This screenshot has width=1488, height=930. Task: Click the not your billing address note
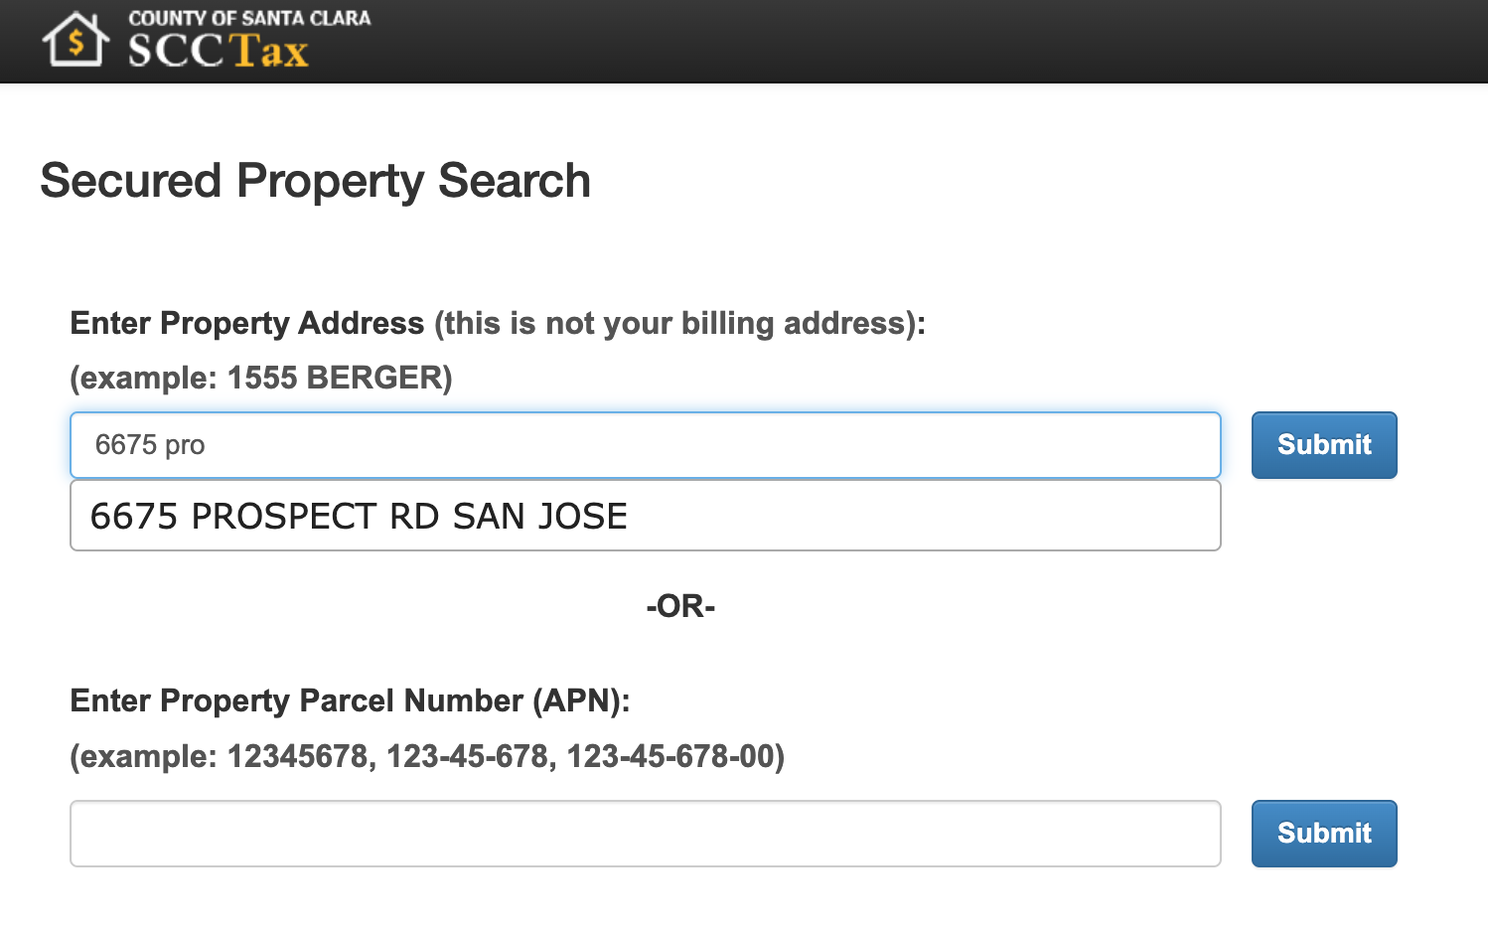(x=680, y=323)
